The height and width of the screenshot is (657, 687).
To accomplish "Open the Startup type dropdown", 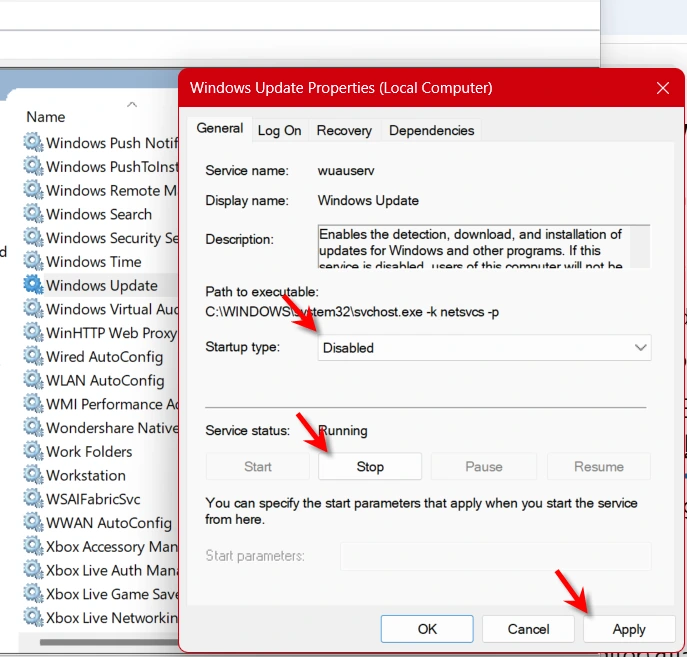I will pos(484,348).
